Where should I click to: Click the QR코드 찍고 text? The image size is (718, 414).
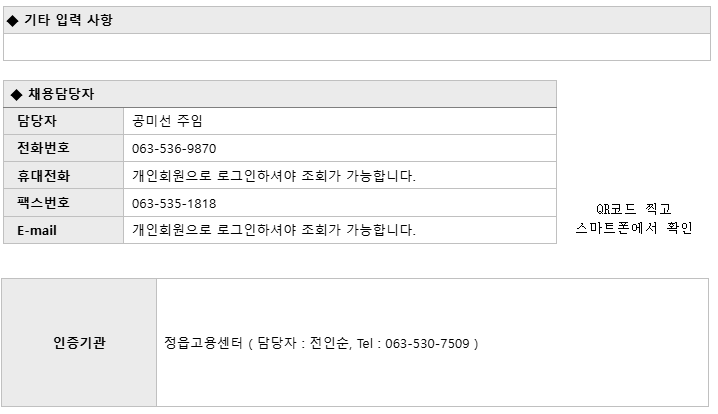(633, 209)
